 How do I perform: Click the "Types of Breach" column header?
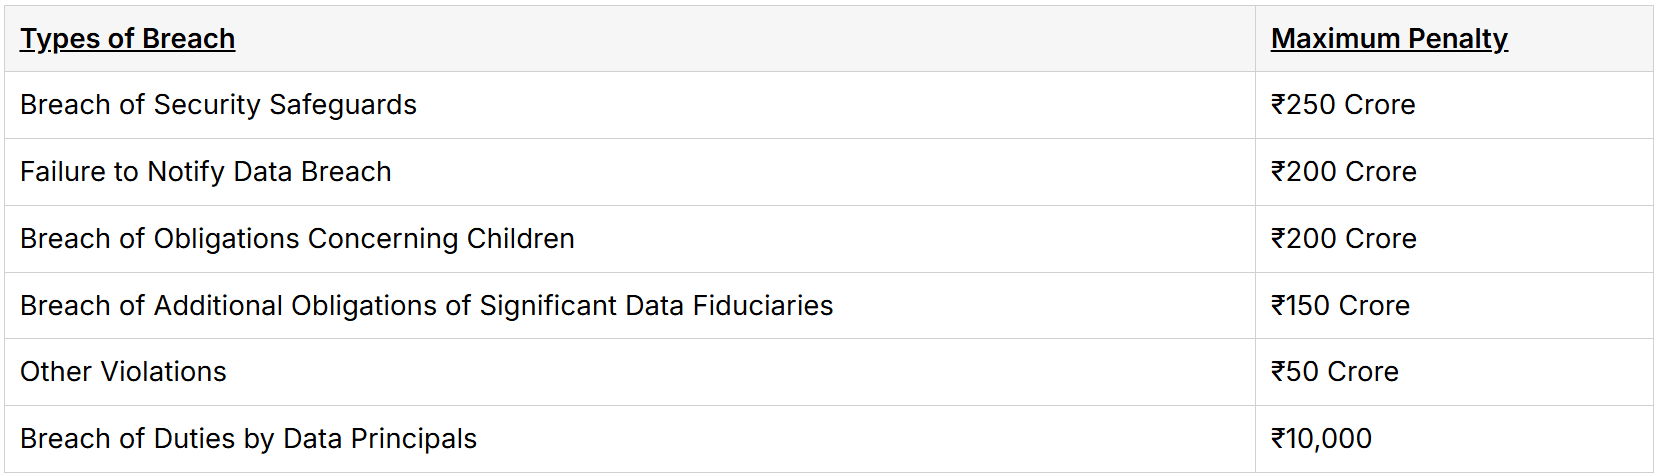[128, 39]
